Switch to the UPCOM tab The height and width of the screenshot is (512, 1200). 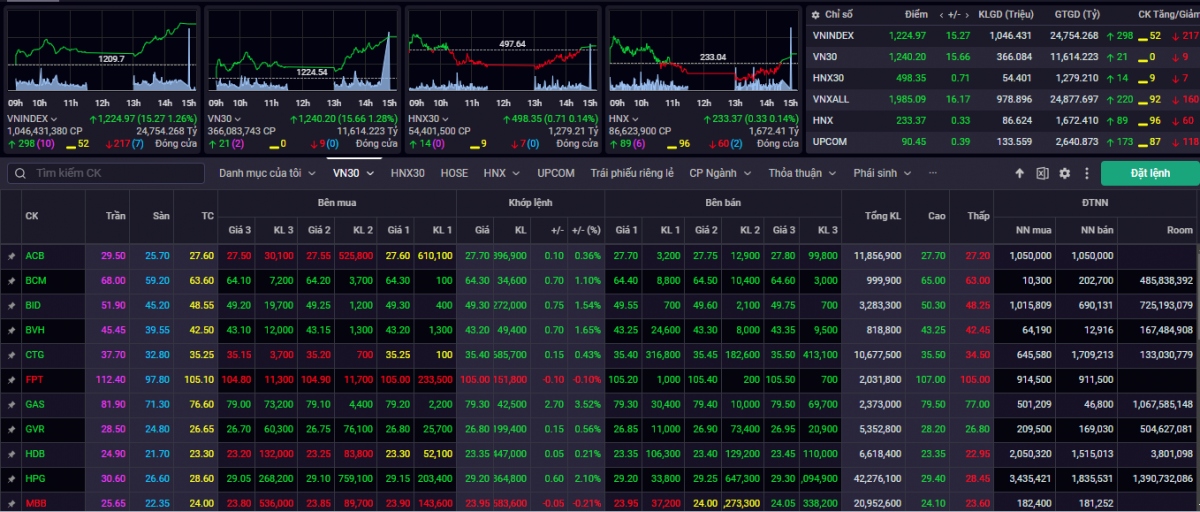tap(556, 173)
